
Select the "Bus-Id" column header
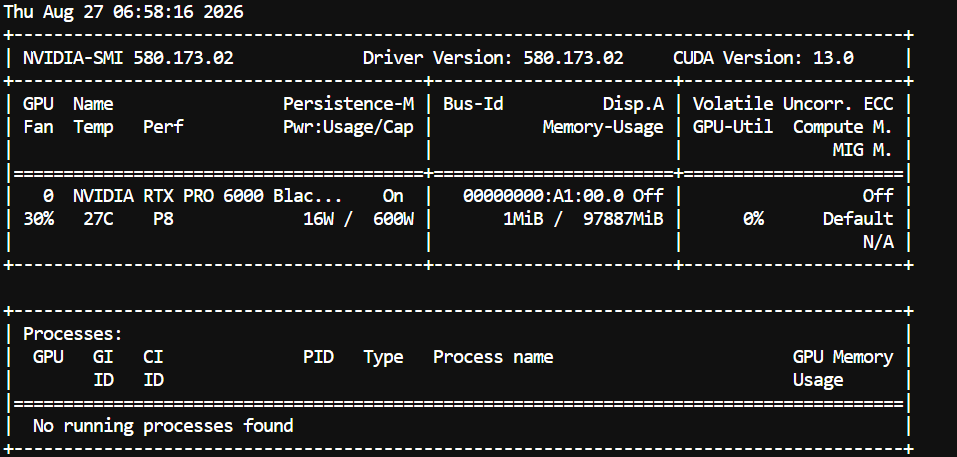(473, 104)
